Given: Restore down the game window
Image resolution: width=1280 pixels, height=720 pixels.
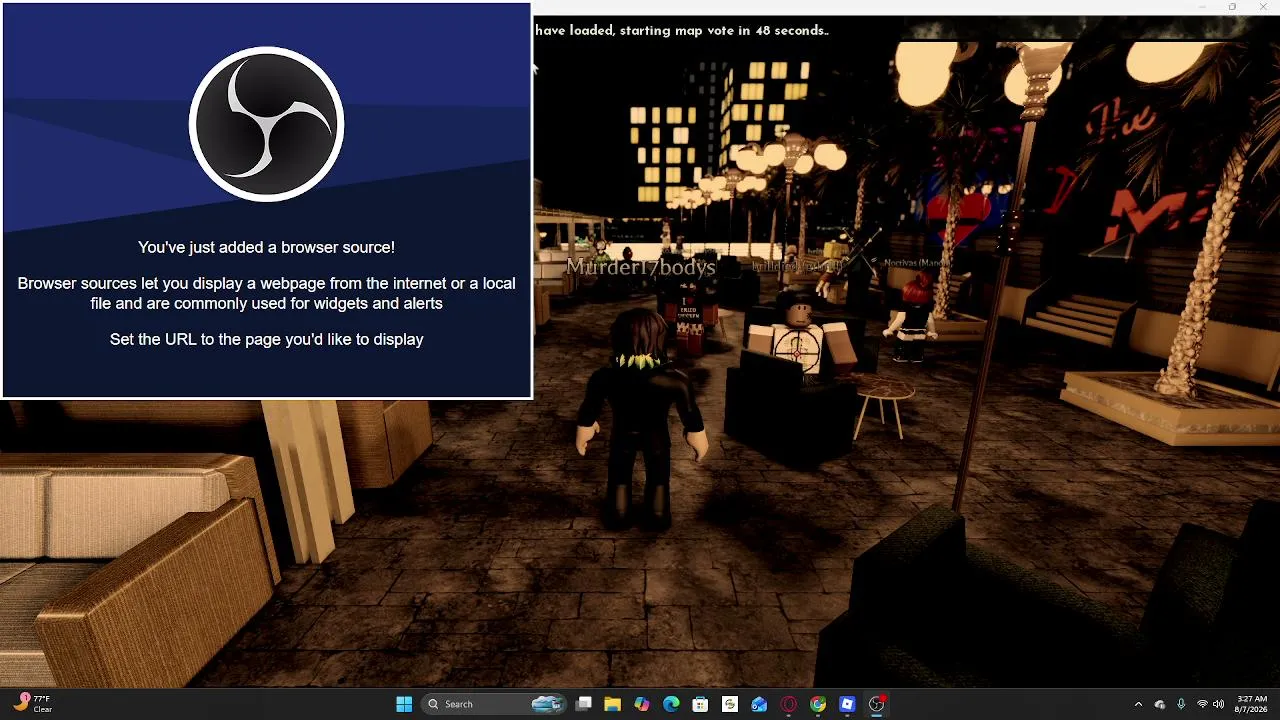Looking at the screenshot, I should click(1232, 7).
